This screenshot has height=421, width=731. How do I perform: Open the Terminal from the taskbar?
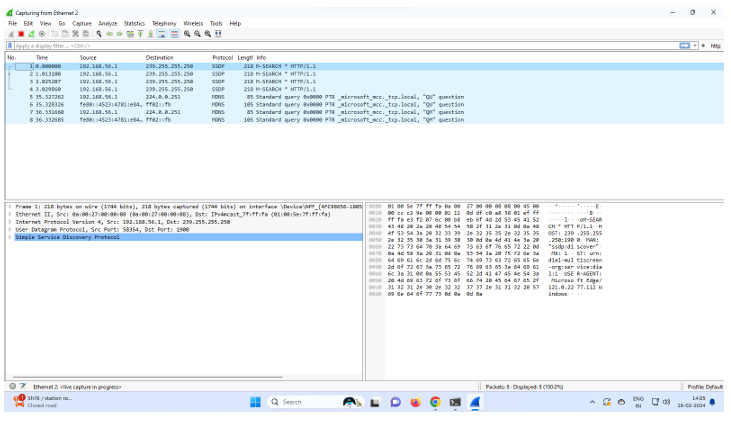[455, 402]
